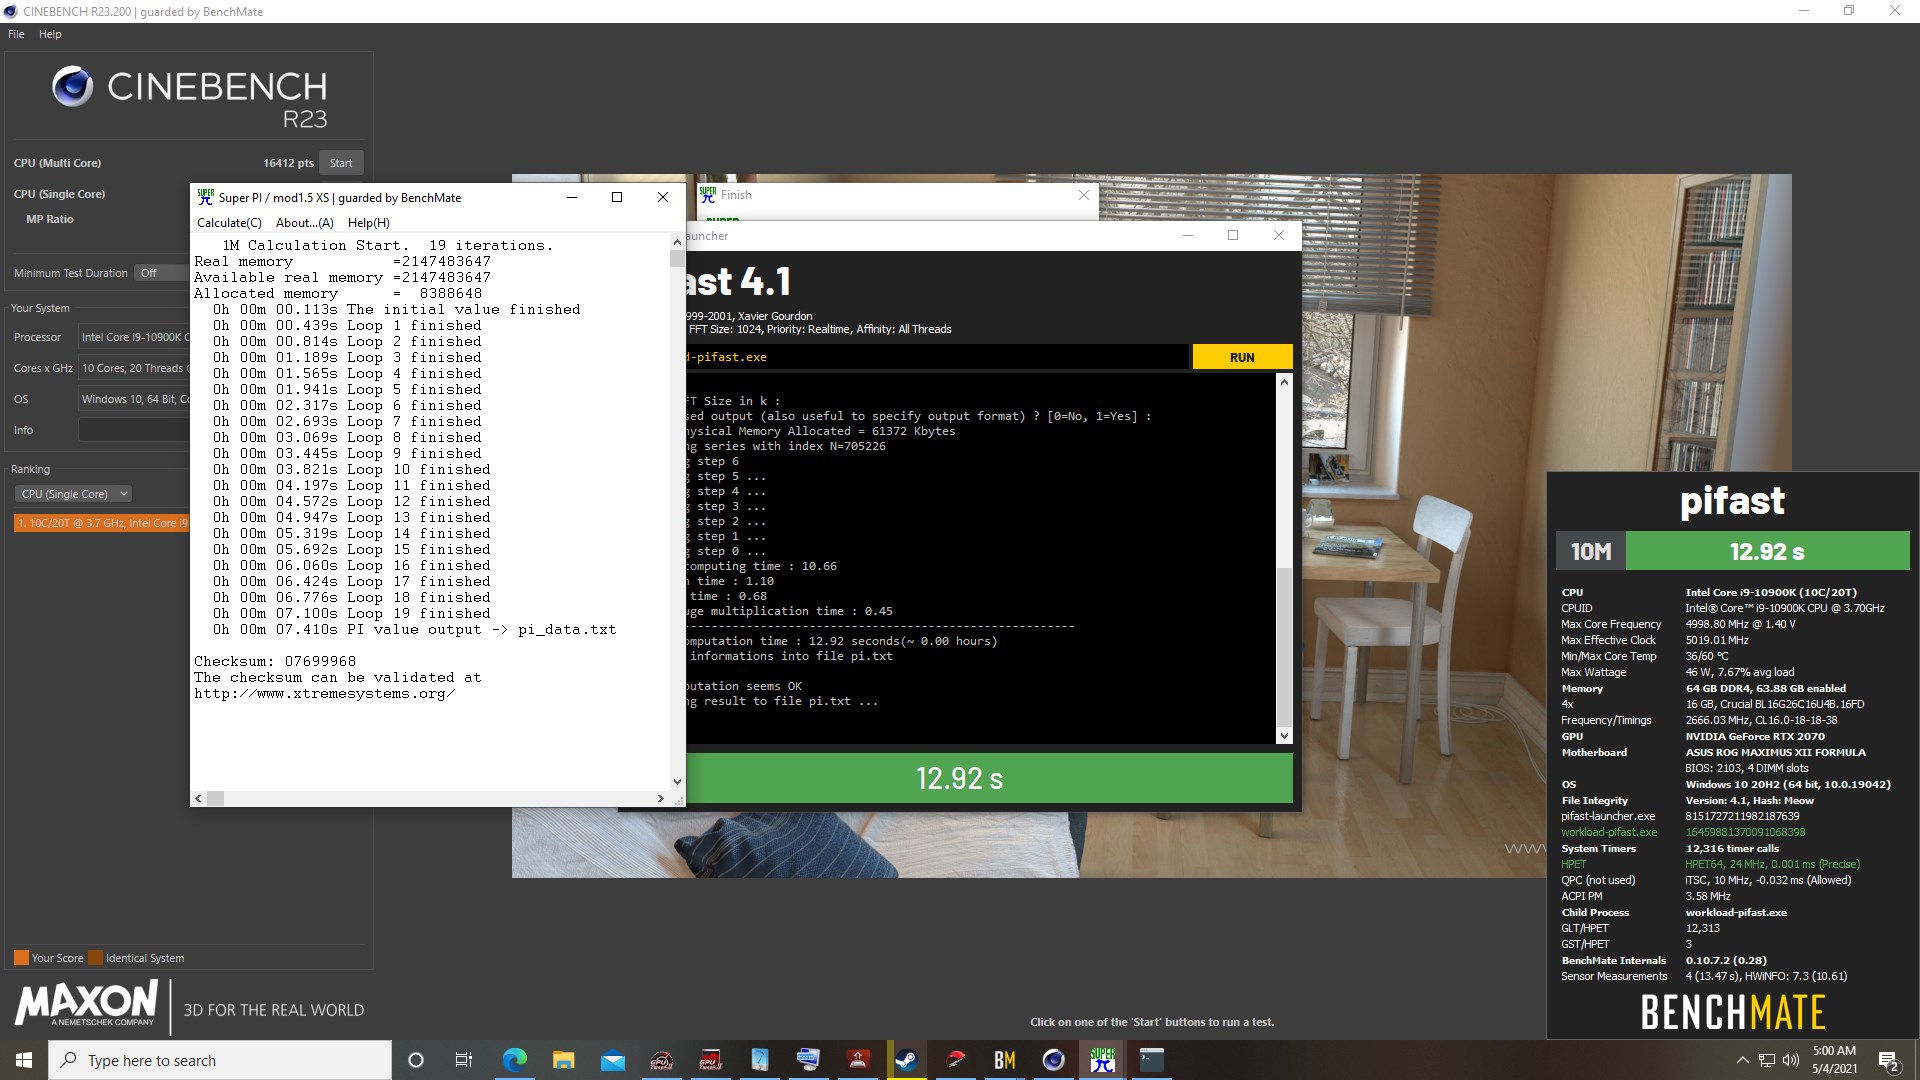Show hidden system tray icons
This screenshot has height=1080, width=1920.
1743,1060
